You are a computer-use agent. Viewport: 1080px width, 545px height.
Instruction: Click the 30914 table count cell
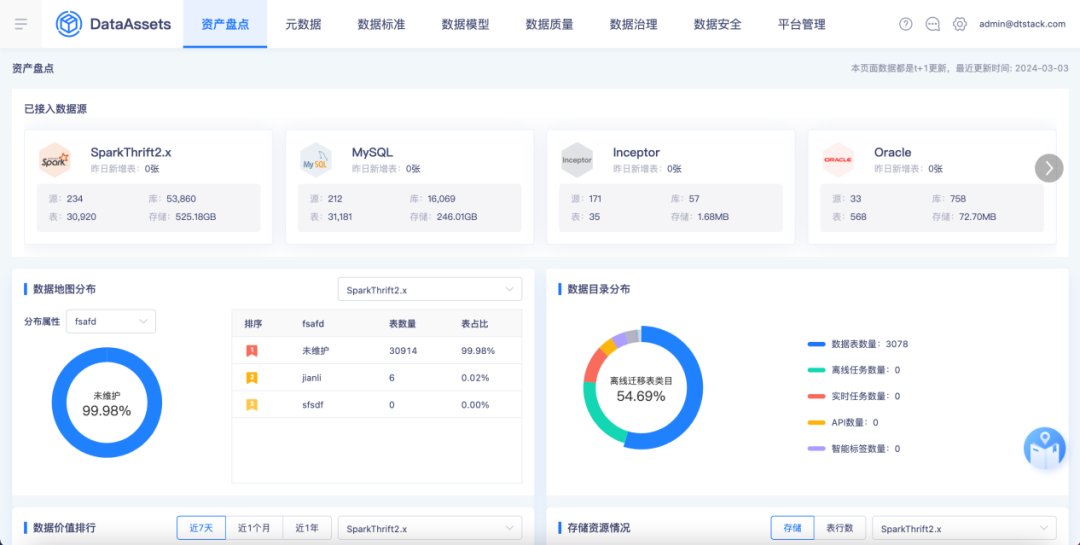point(403,351)
